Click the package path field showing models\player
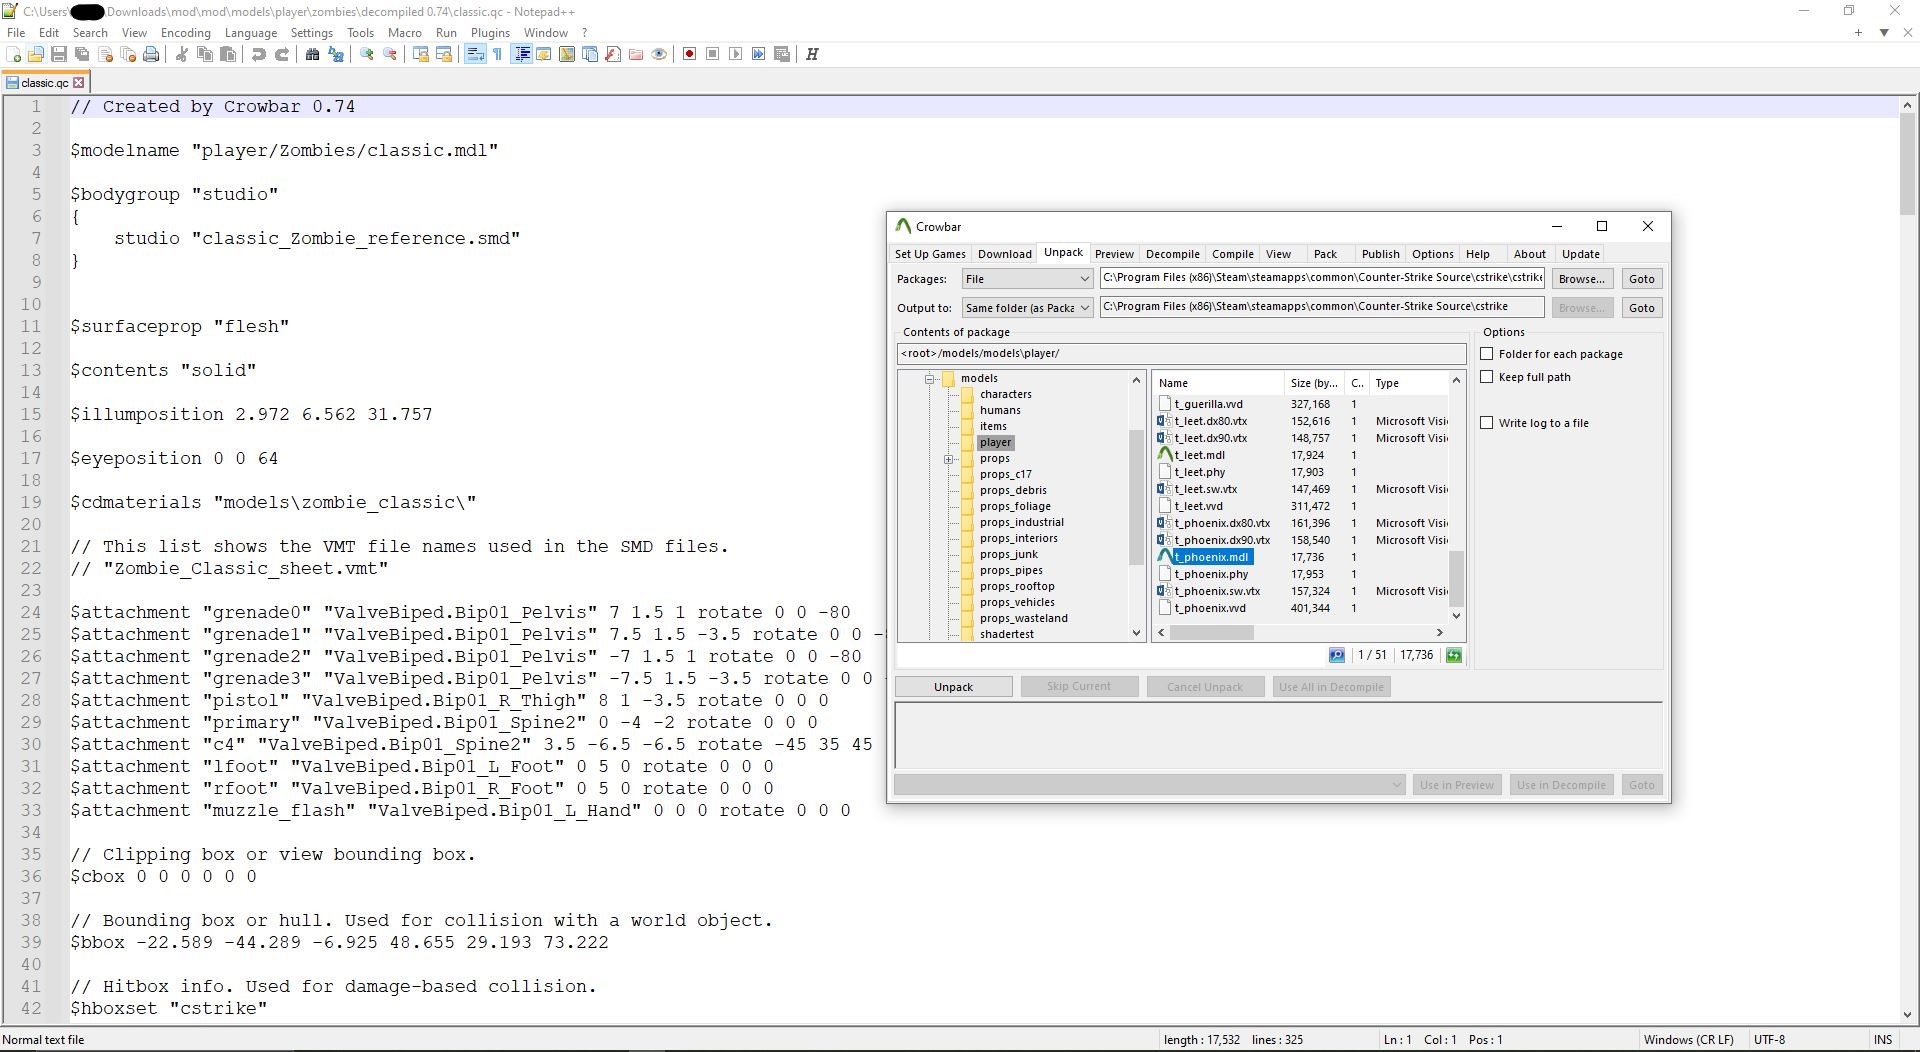The image size is (1920, 1052). point(1181,353)
